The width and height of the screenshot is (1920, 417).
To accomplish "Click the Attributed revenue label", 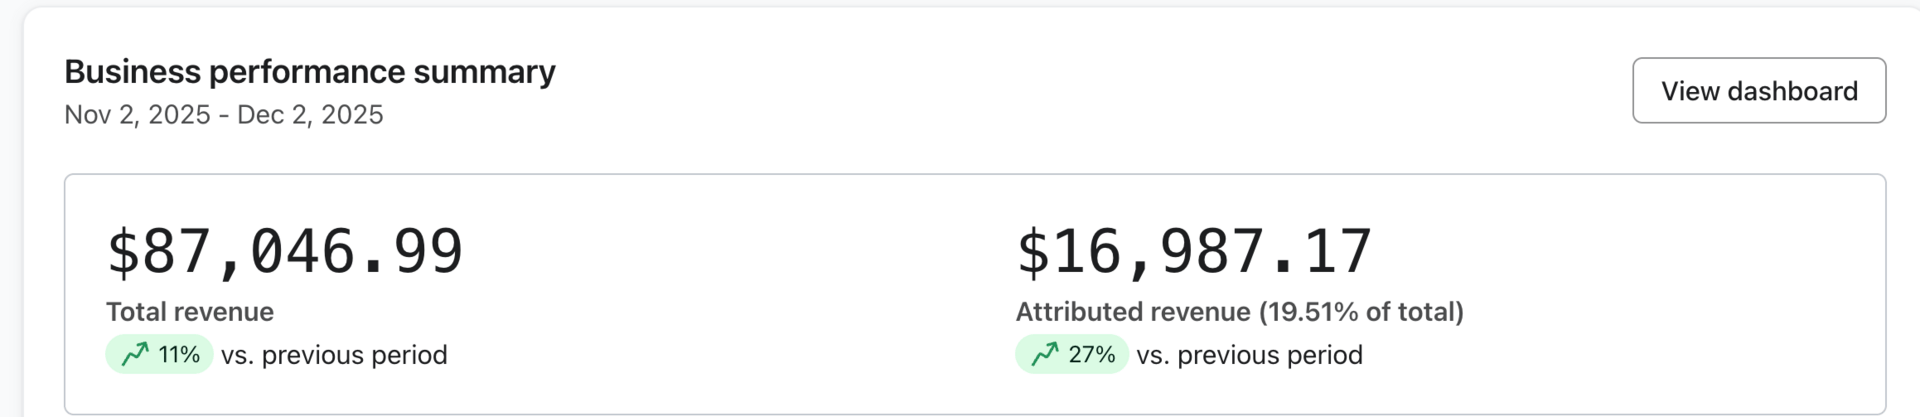I will tap(1133, 312).
